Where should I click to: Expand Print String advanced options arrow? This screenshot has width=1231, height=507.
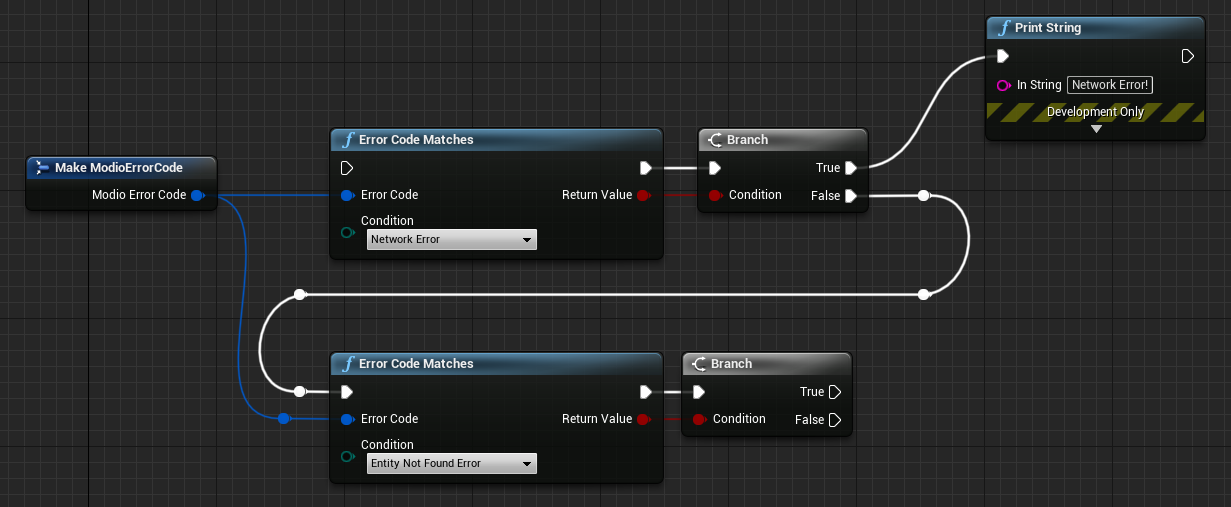click(x=1096, y=129)
